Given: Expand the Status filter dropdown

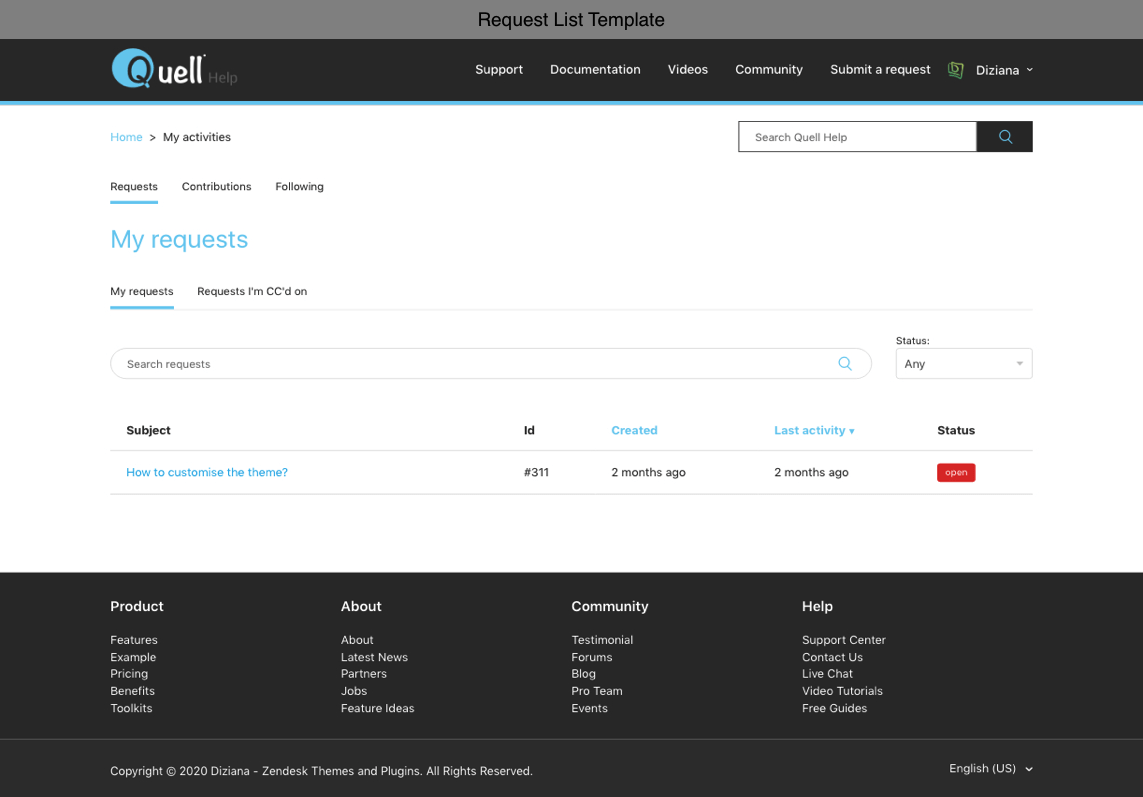Looking at the screenshot, I should coord(963,364).
